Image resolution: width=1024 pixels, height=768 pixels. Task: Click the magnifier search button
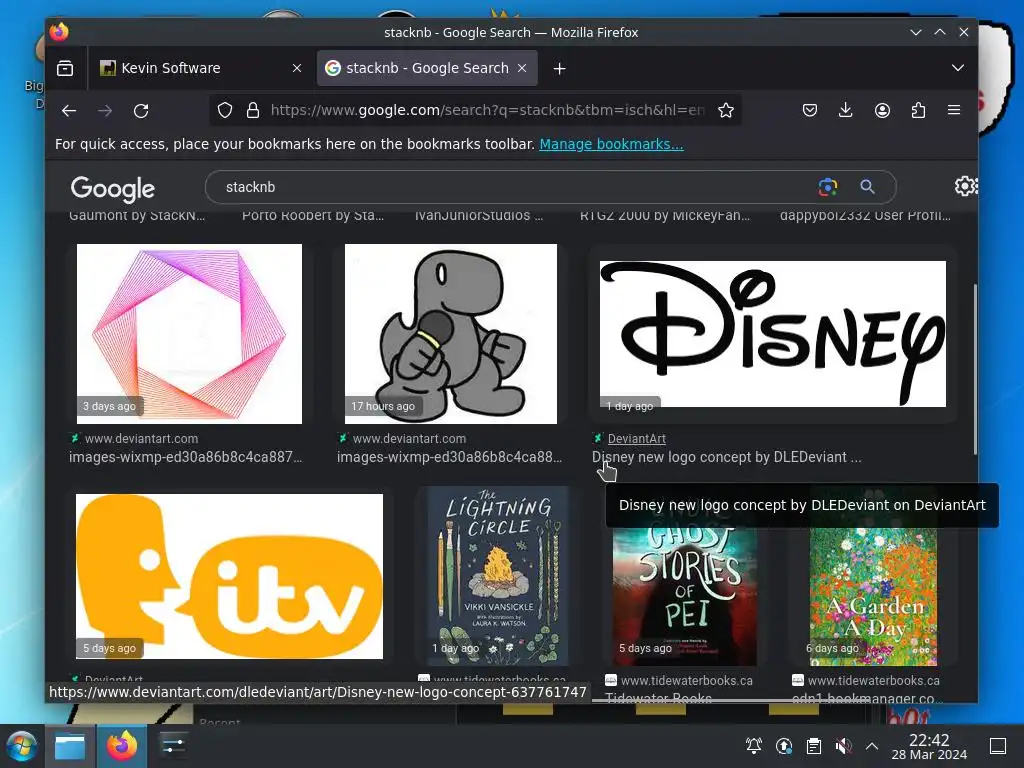867,187
